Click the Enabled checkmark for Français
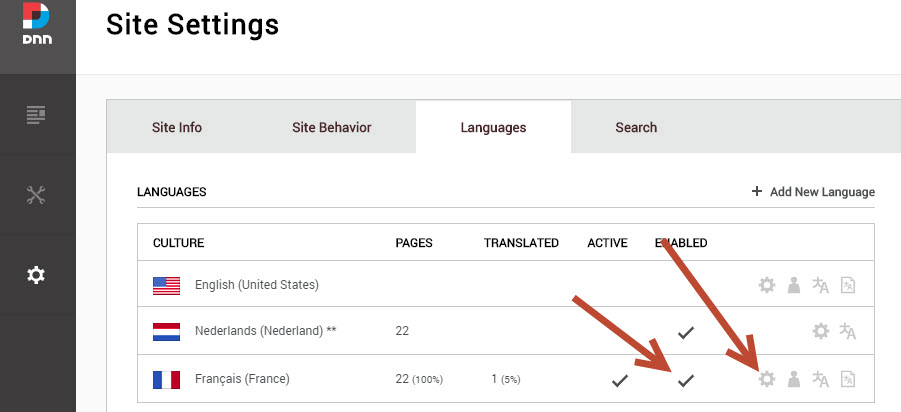The width and height of the screenshot is (901, 412). pyautogui.click(x=685, y=380)
